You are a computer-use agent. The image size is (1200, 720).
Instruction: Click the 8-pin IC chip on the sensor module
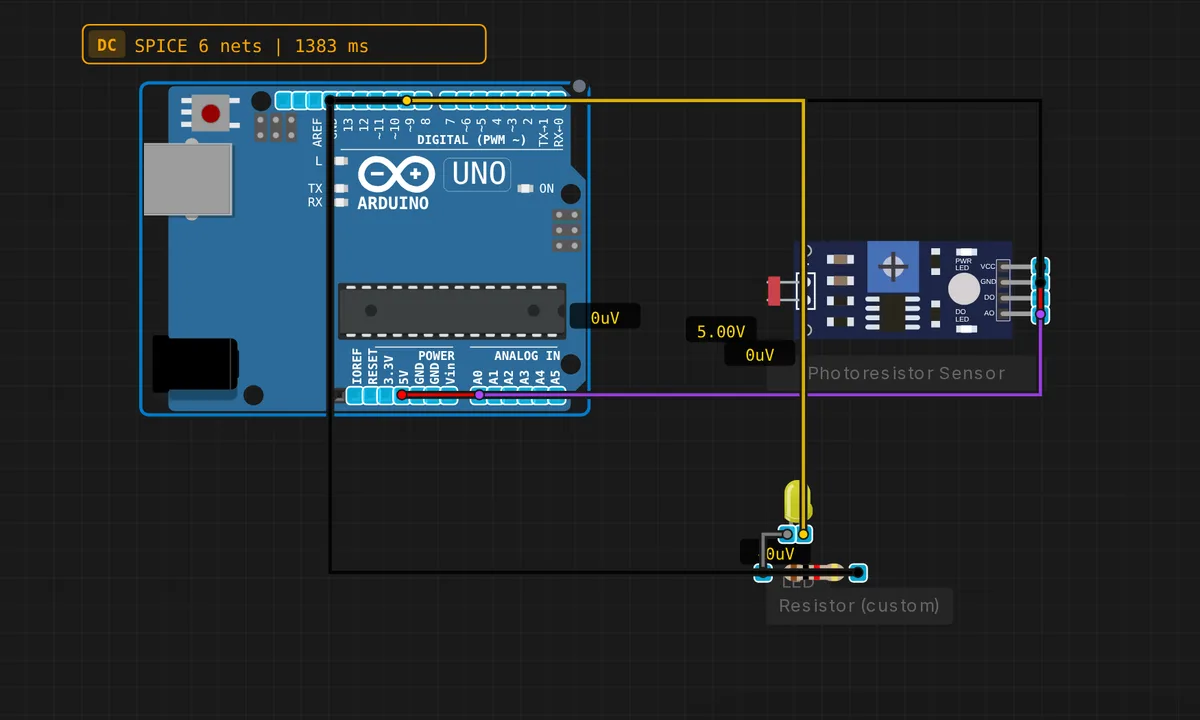(893, 312)
